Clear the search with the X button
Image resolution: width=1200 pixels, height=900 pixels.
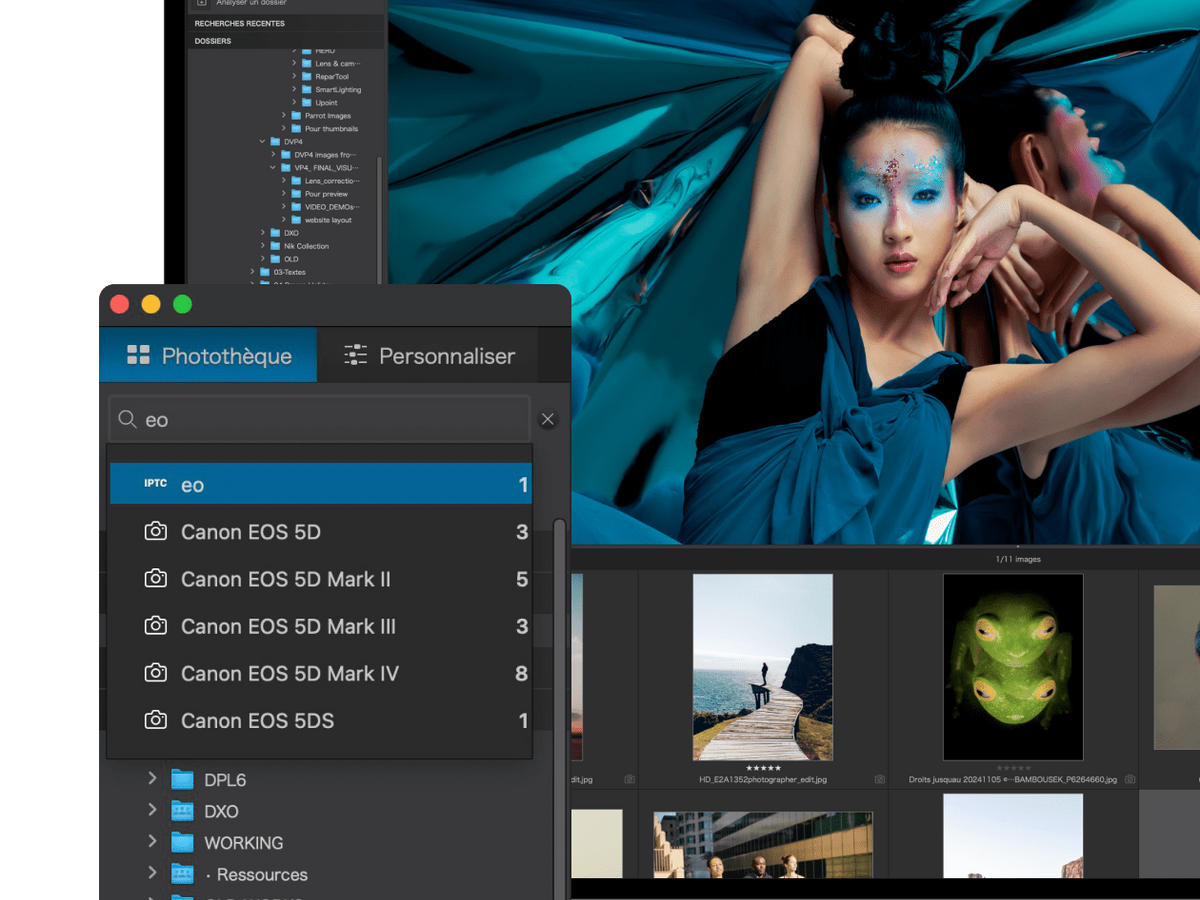tap(548, 420)
